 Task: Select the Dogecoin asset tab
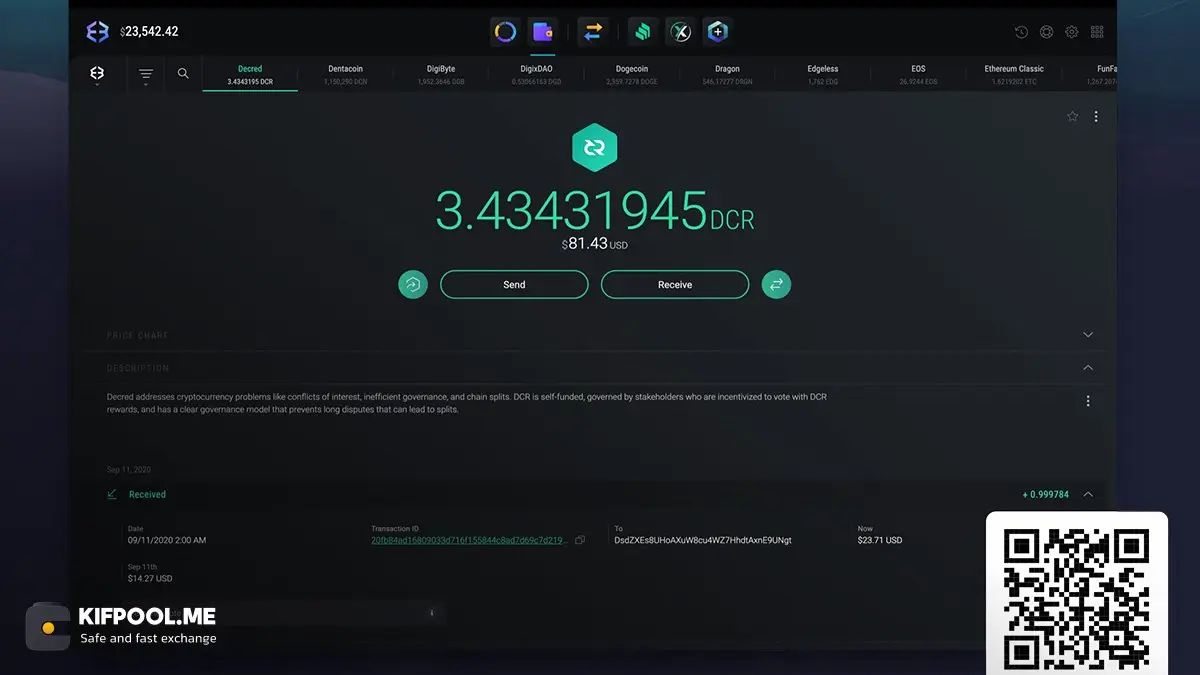pyautogui.click(x=632, y=74)
